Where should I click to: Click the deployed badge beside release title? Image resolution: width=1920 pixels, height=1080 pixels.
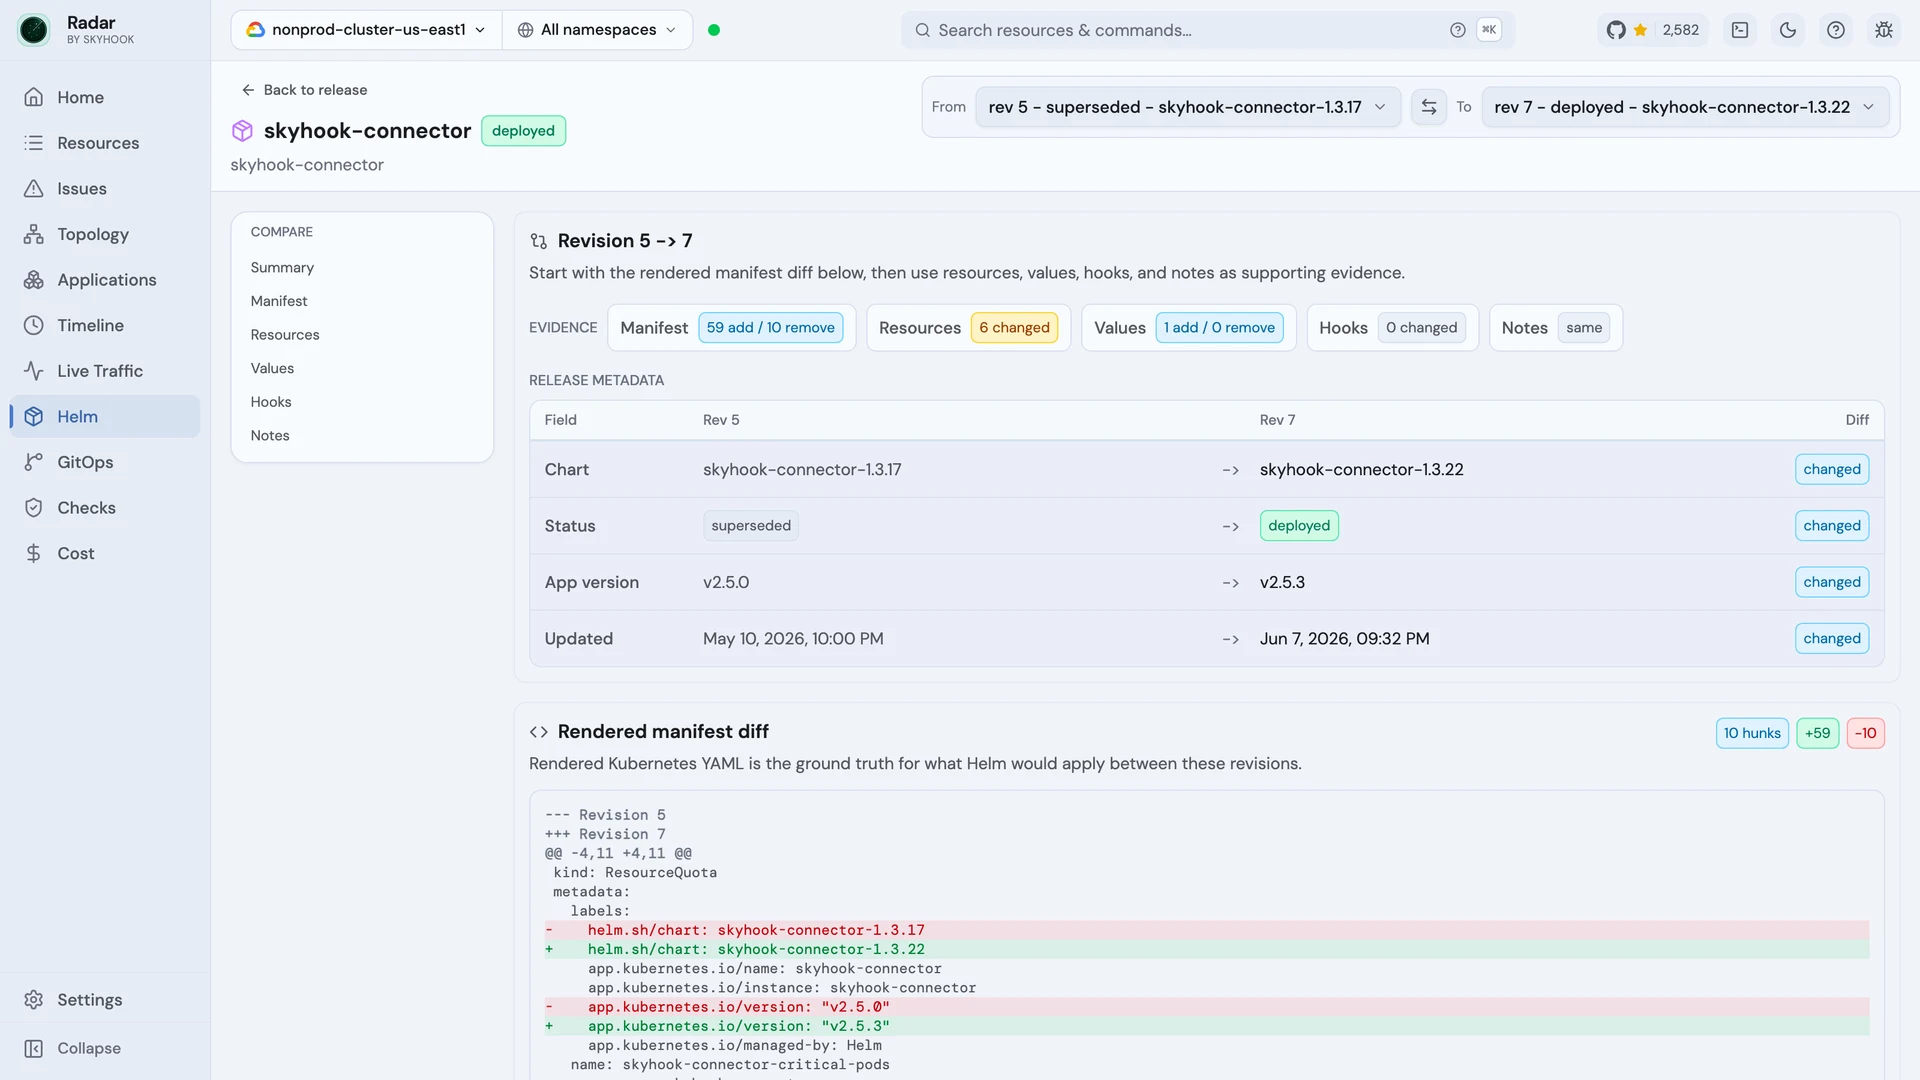(x=523, y=131)
